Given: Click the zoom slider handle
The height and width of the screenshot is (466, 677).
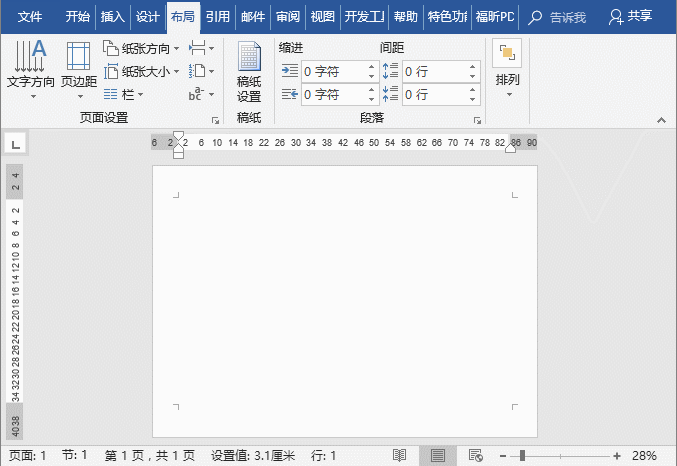Looking at the screenshot, I should (x=522, y=456).
